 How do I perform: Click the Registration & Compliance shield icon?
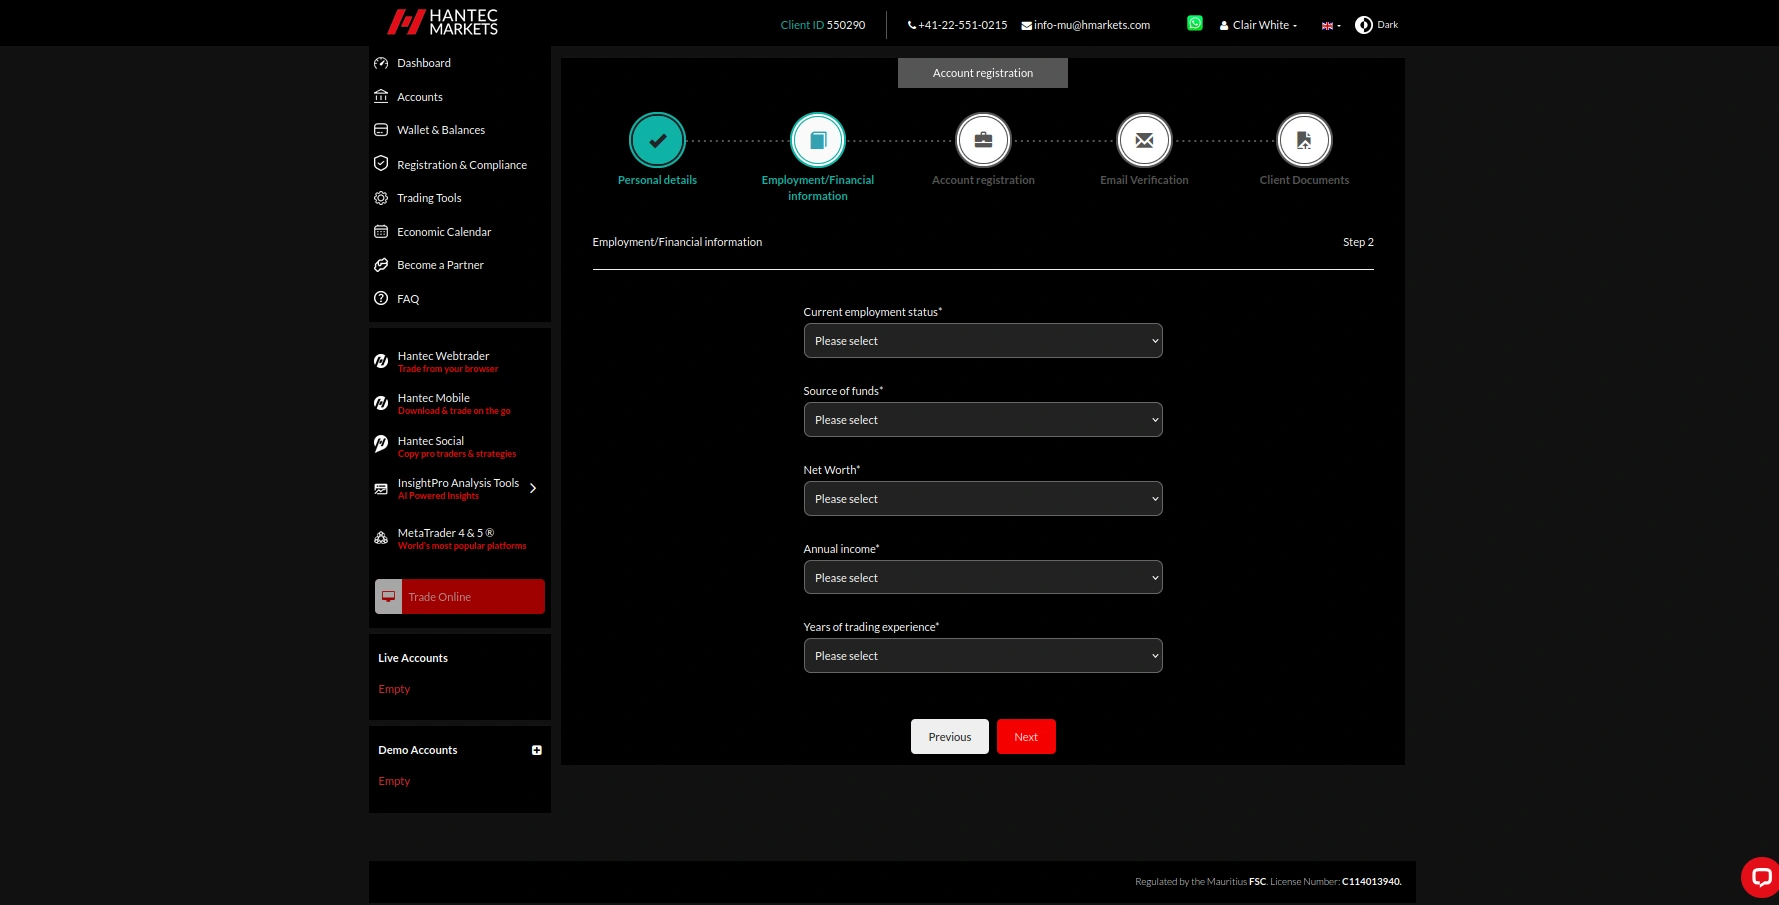[x=381, y=163]
